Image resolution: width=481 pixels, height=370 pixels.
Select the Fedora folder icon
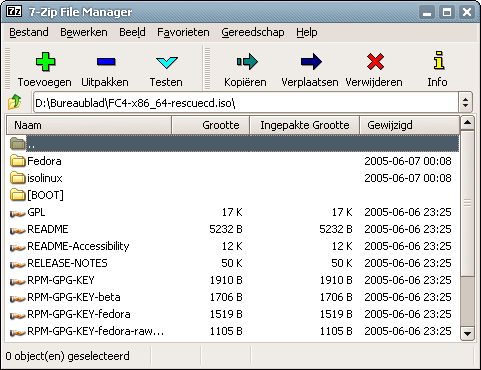(18, 161)
